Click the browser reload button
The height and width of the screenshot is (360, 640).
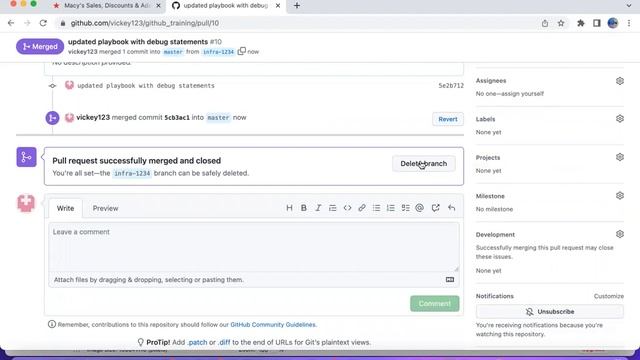[x=43, y=23]
